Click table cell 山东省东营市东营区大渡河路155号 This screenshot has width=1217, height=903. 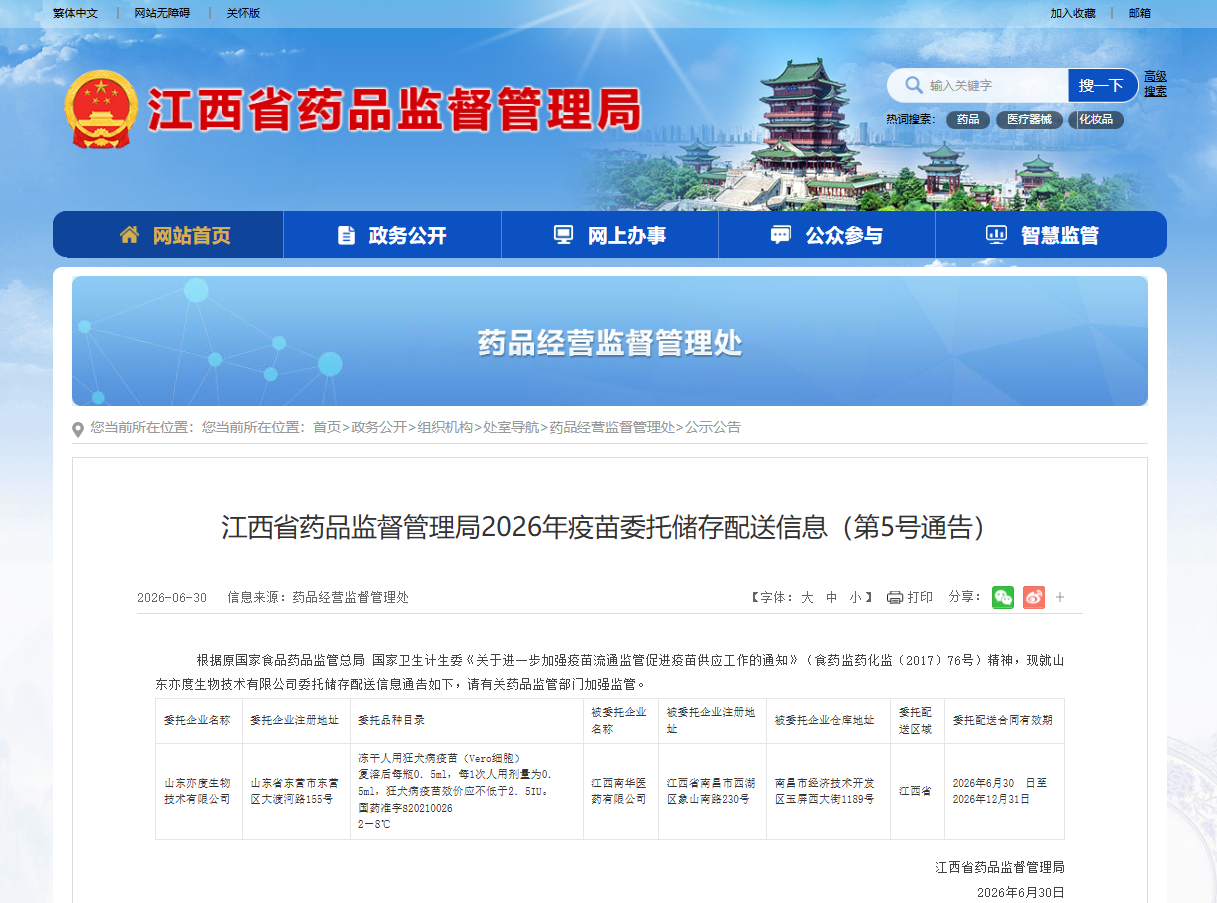click(x=296, y=791)
